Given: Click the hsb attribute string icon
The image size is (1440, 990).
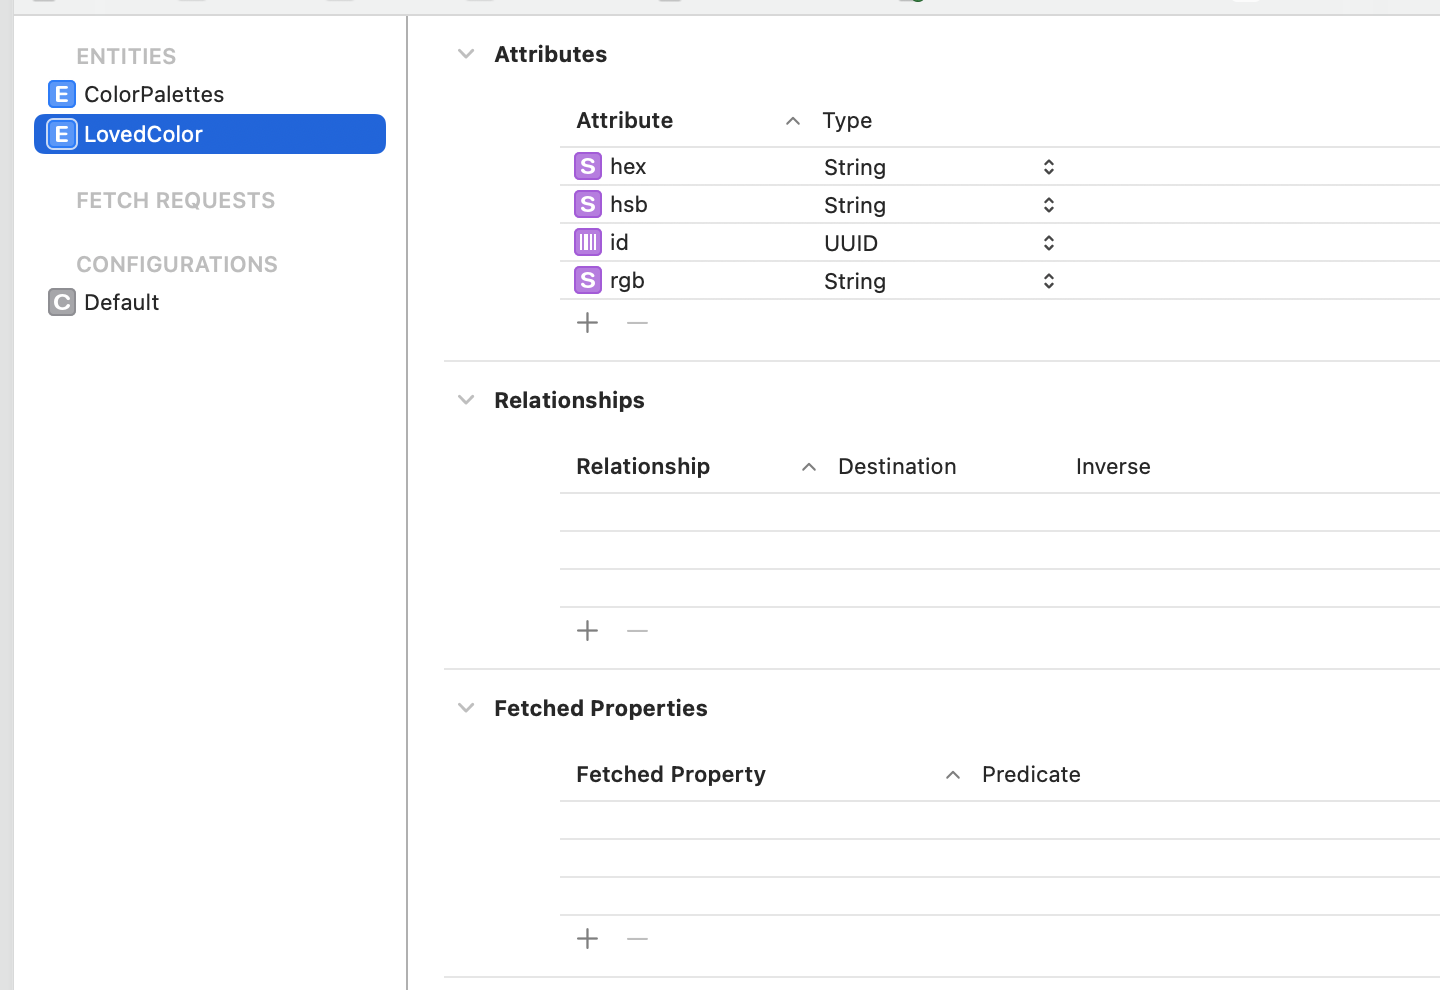Looking at the screenshot, I should [588, 204].
